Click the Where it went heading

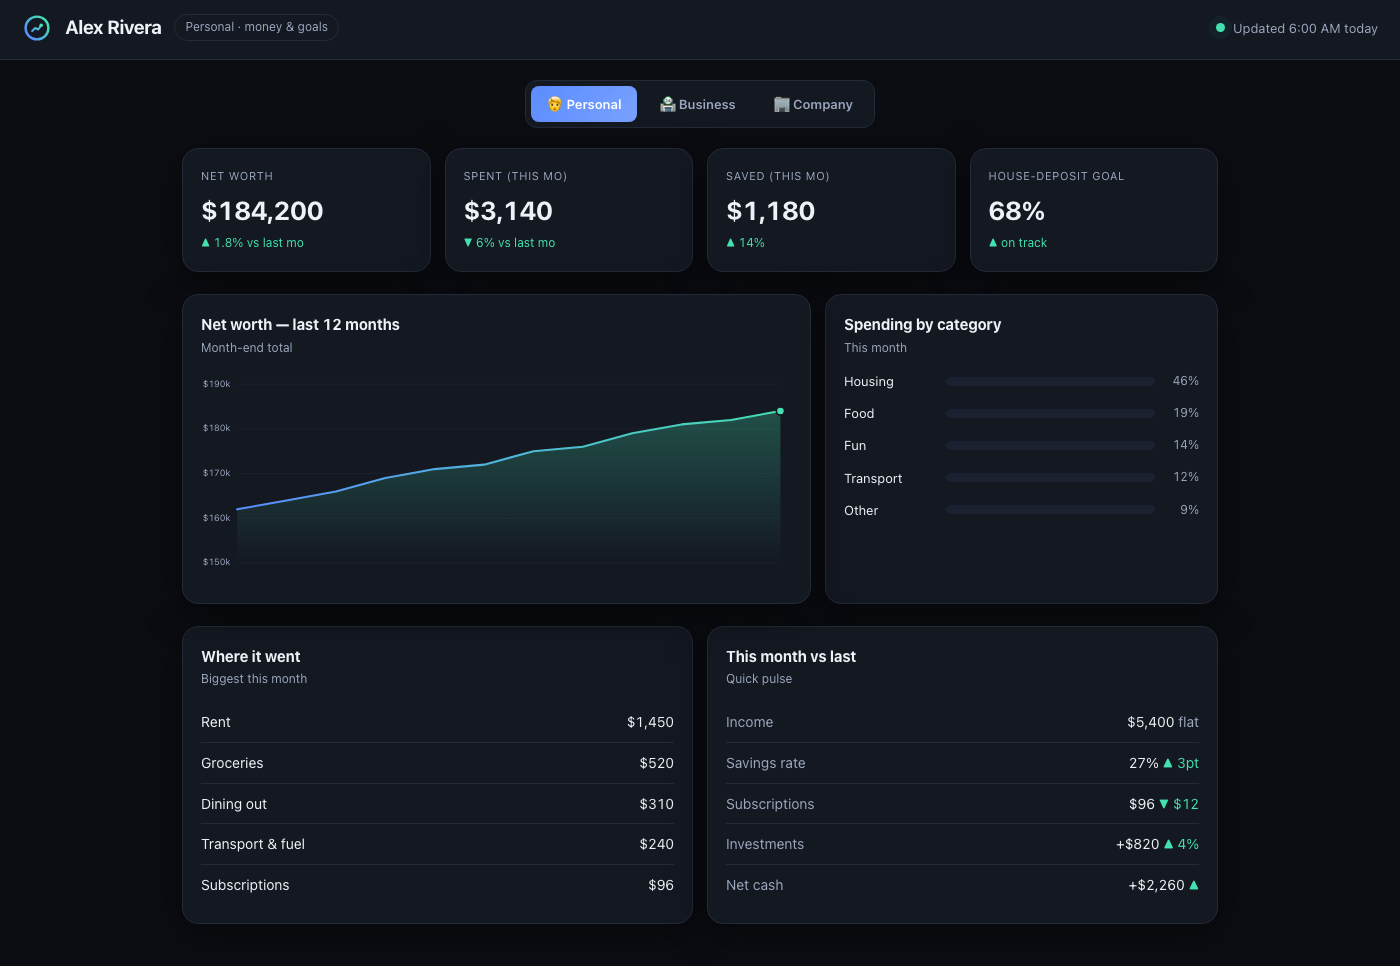click(x=251, y=657)
